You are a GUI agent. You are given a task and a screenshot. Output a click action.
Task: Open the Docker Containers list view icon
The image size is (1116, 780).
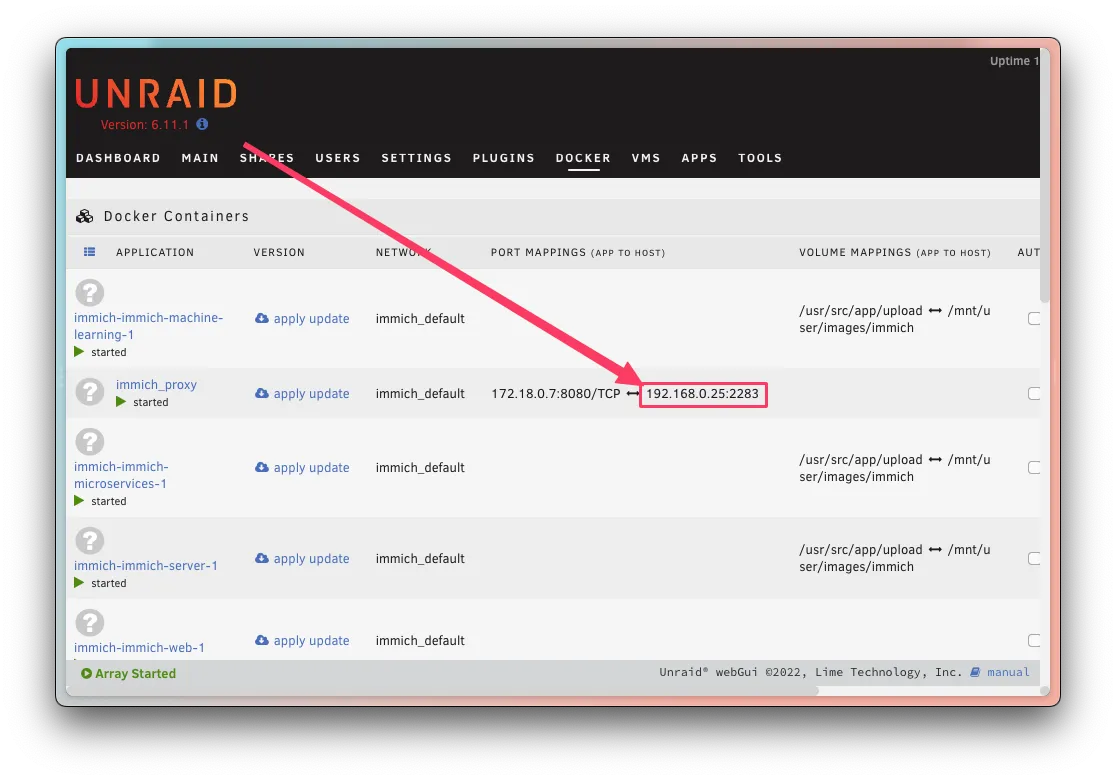89,252
